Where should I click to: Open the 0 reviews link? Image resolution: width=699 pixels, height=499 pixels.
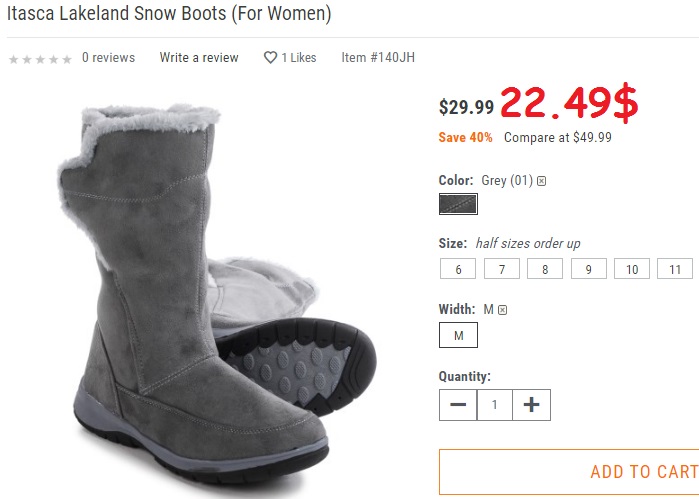(x=108, y=58)
